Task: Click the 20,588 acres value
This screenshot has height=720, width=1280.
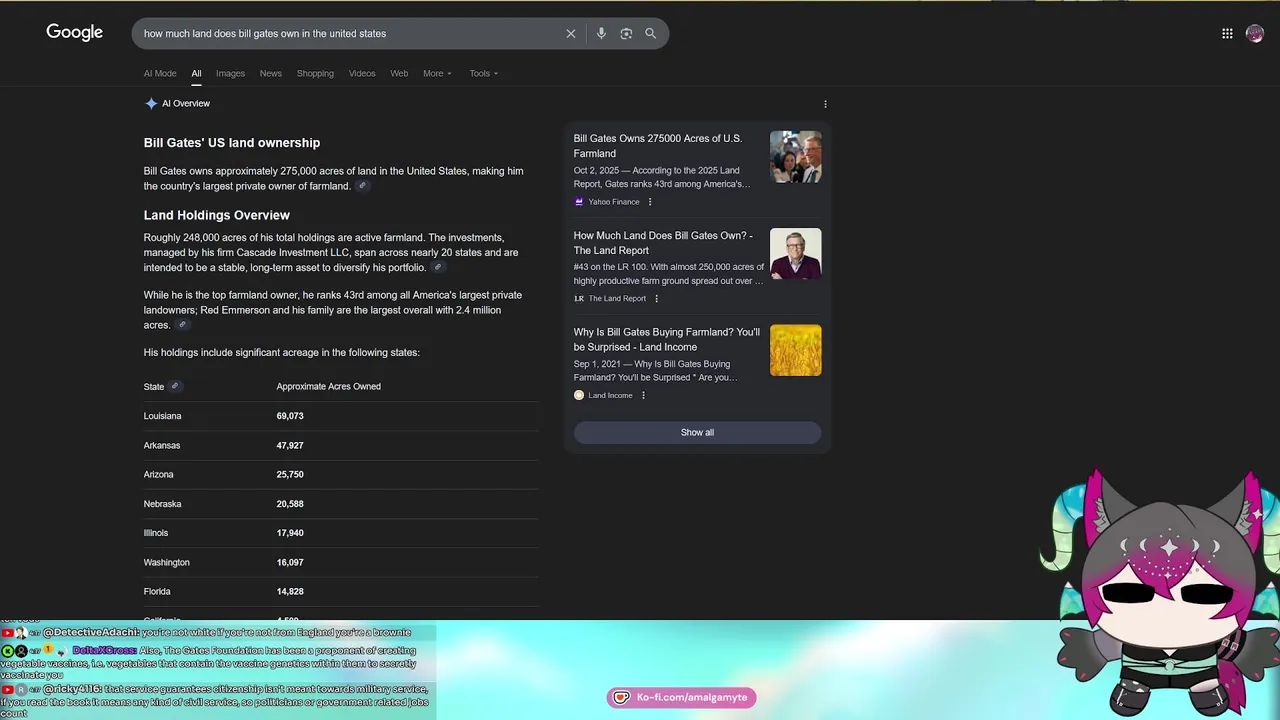Action: coord(290,504)
